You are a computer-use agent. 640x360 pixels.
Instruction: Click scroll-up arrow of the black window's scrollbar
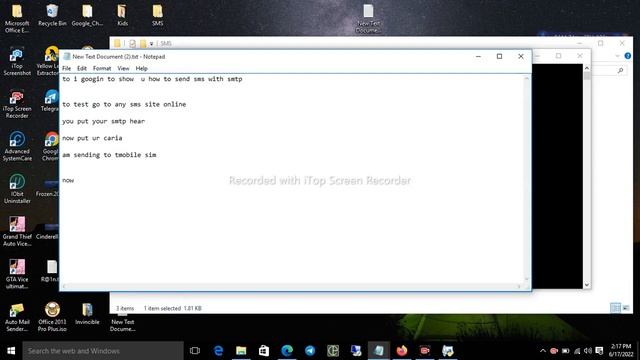pos(587,68)
